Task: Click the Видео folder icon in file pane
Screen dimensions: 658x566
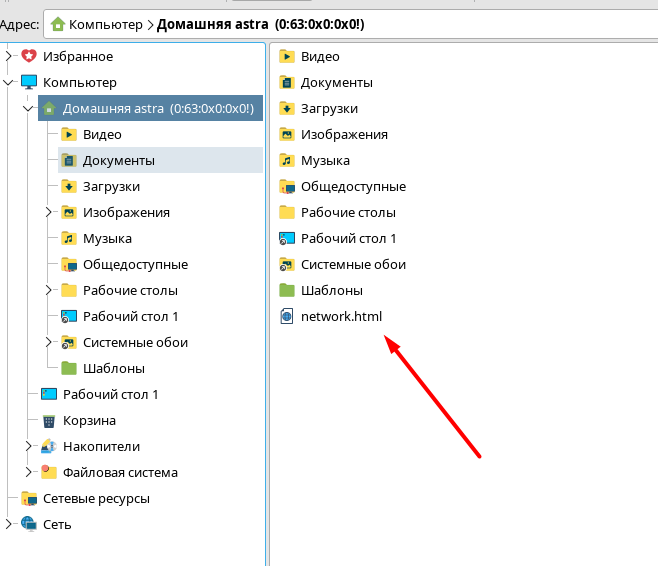Action: click(287, 56)
